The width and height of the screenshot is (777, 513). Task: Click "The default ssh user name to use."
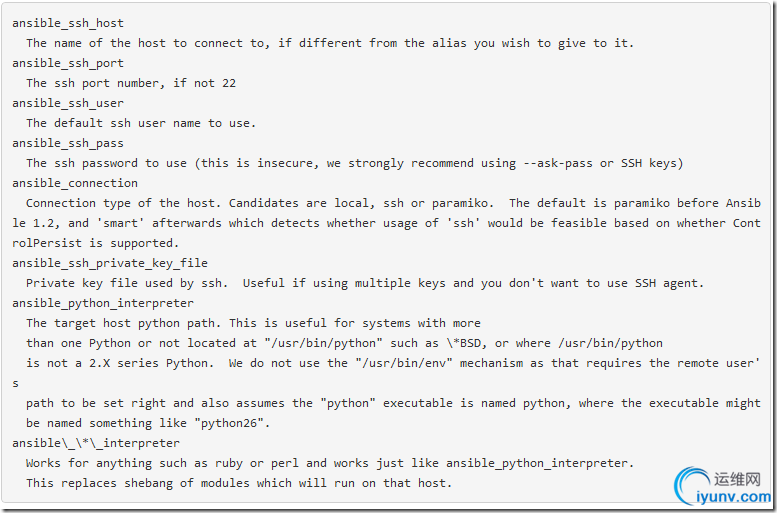point(141,123)
